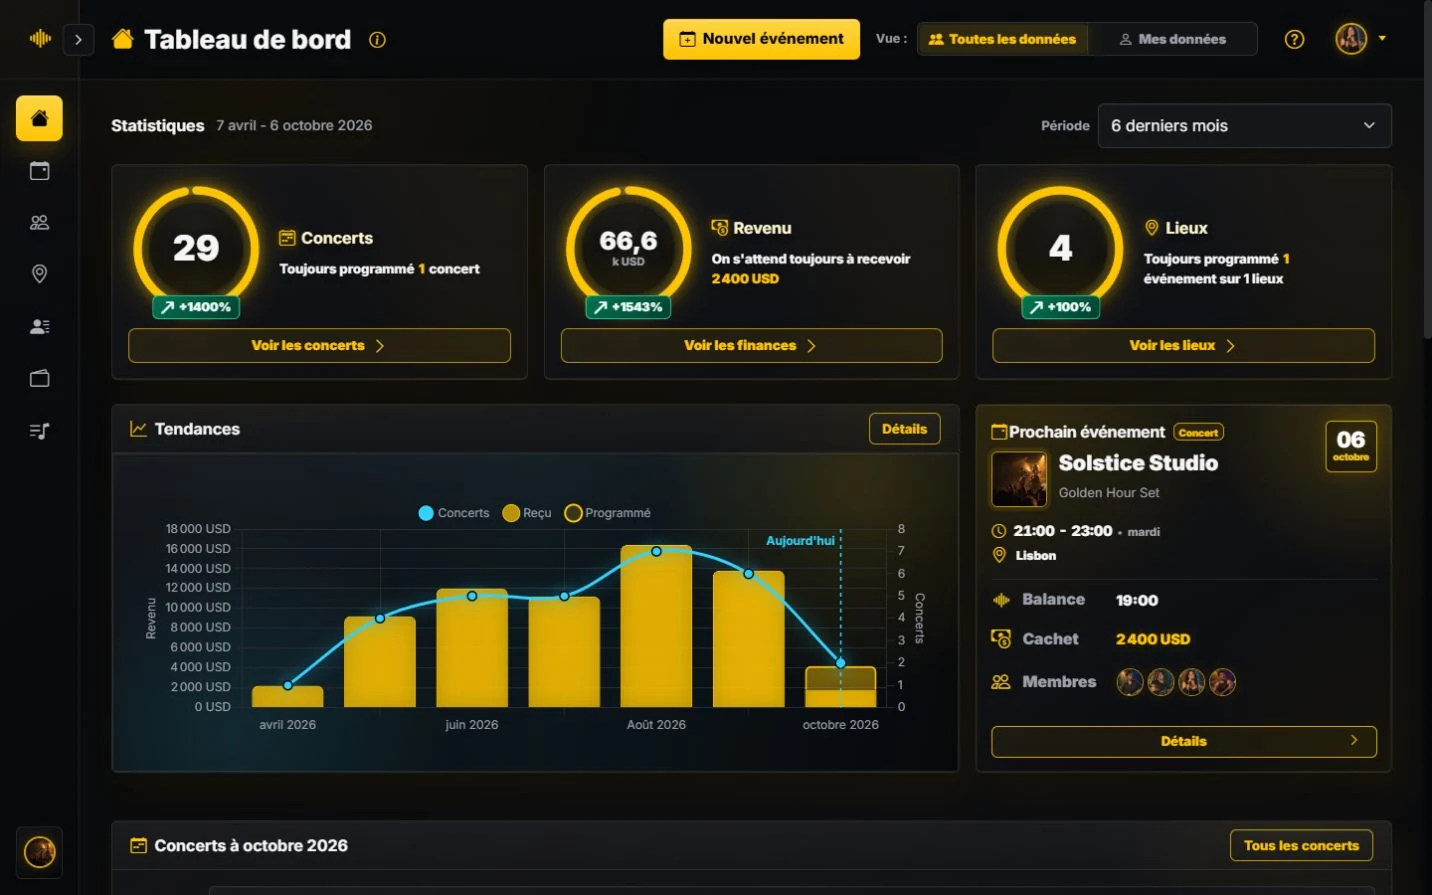The width and height of the screenshot is (1432, 895).
Task: Open the Période dropdown showing 6 derniers mois
Action: (x=1244, y=126)
